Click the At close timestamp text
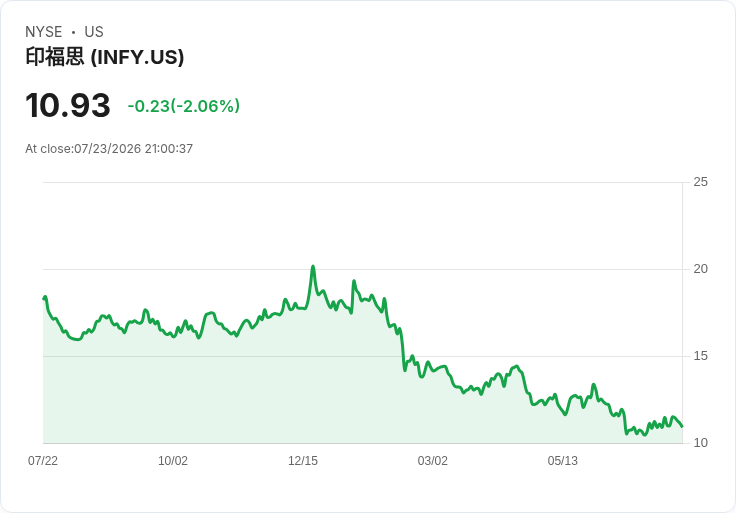This screenshot has height=513, width=736. [x=109, y=149]
